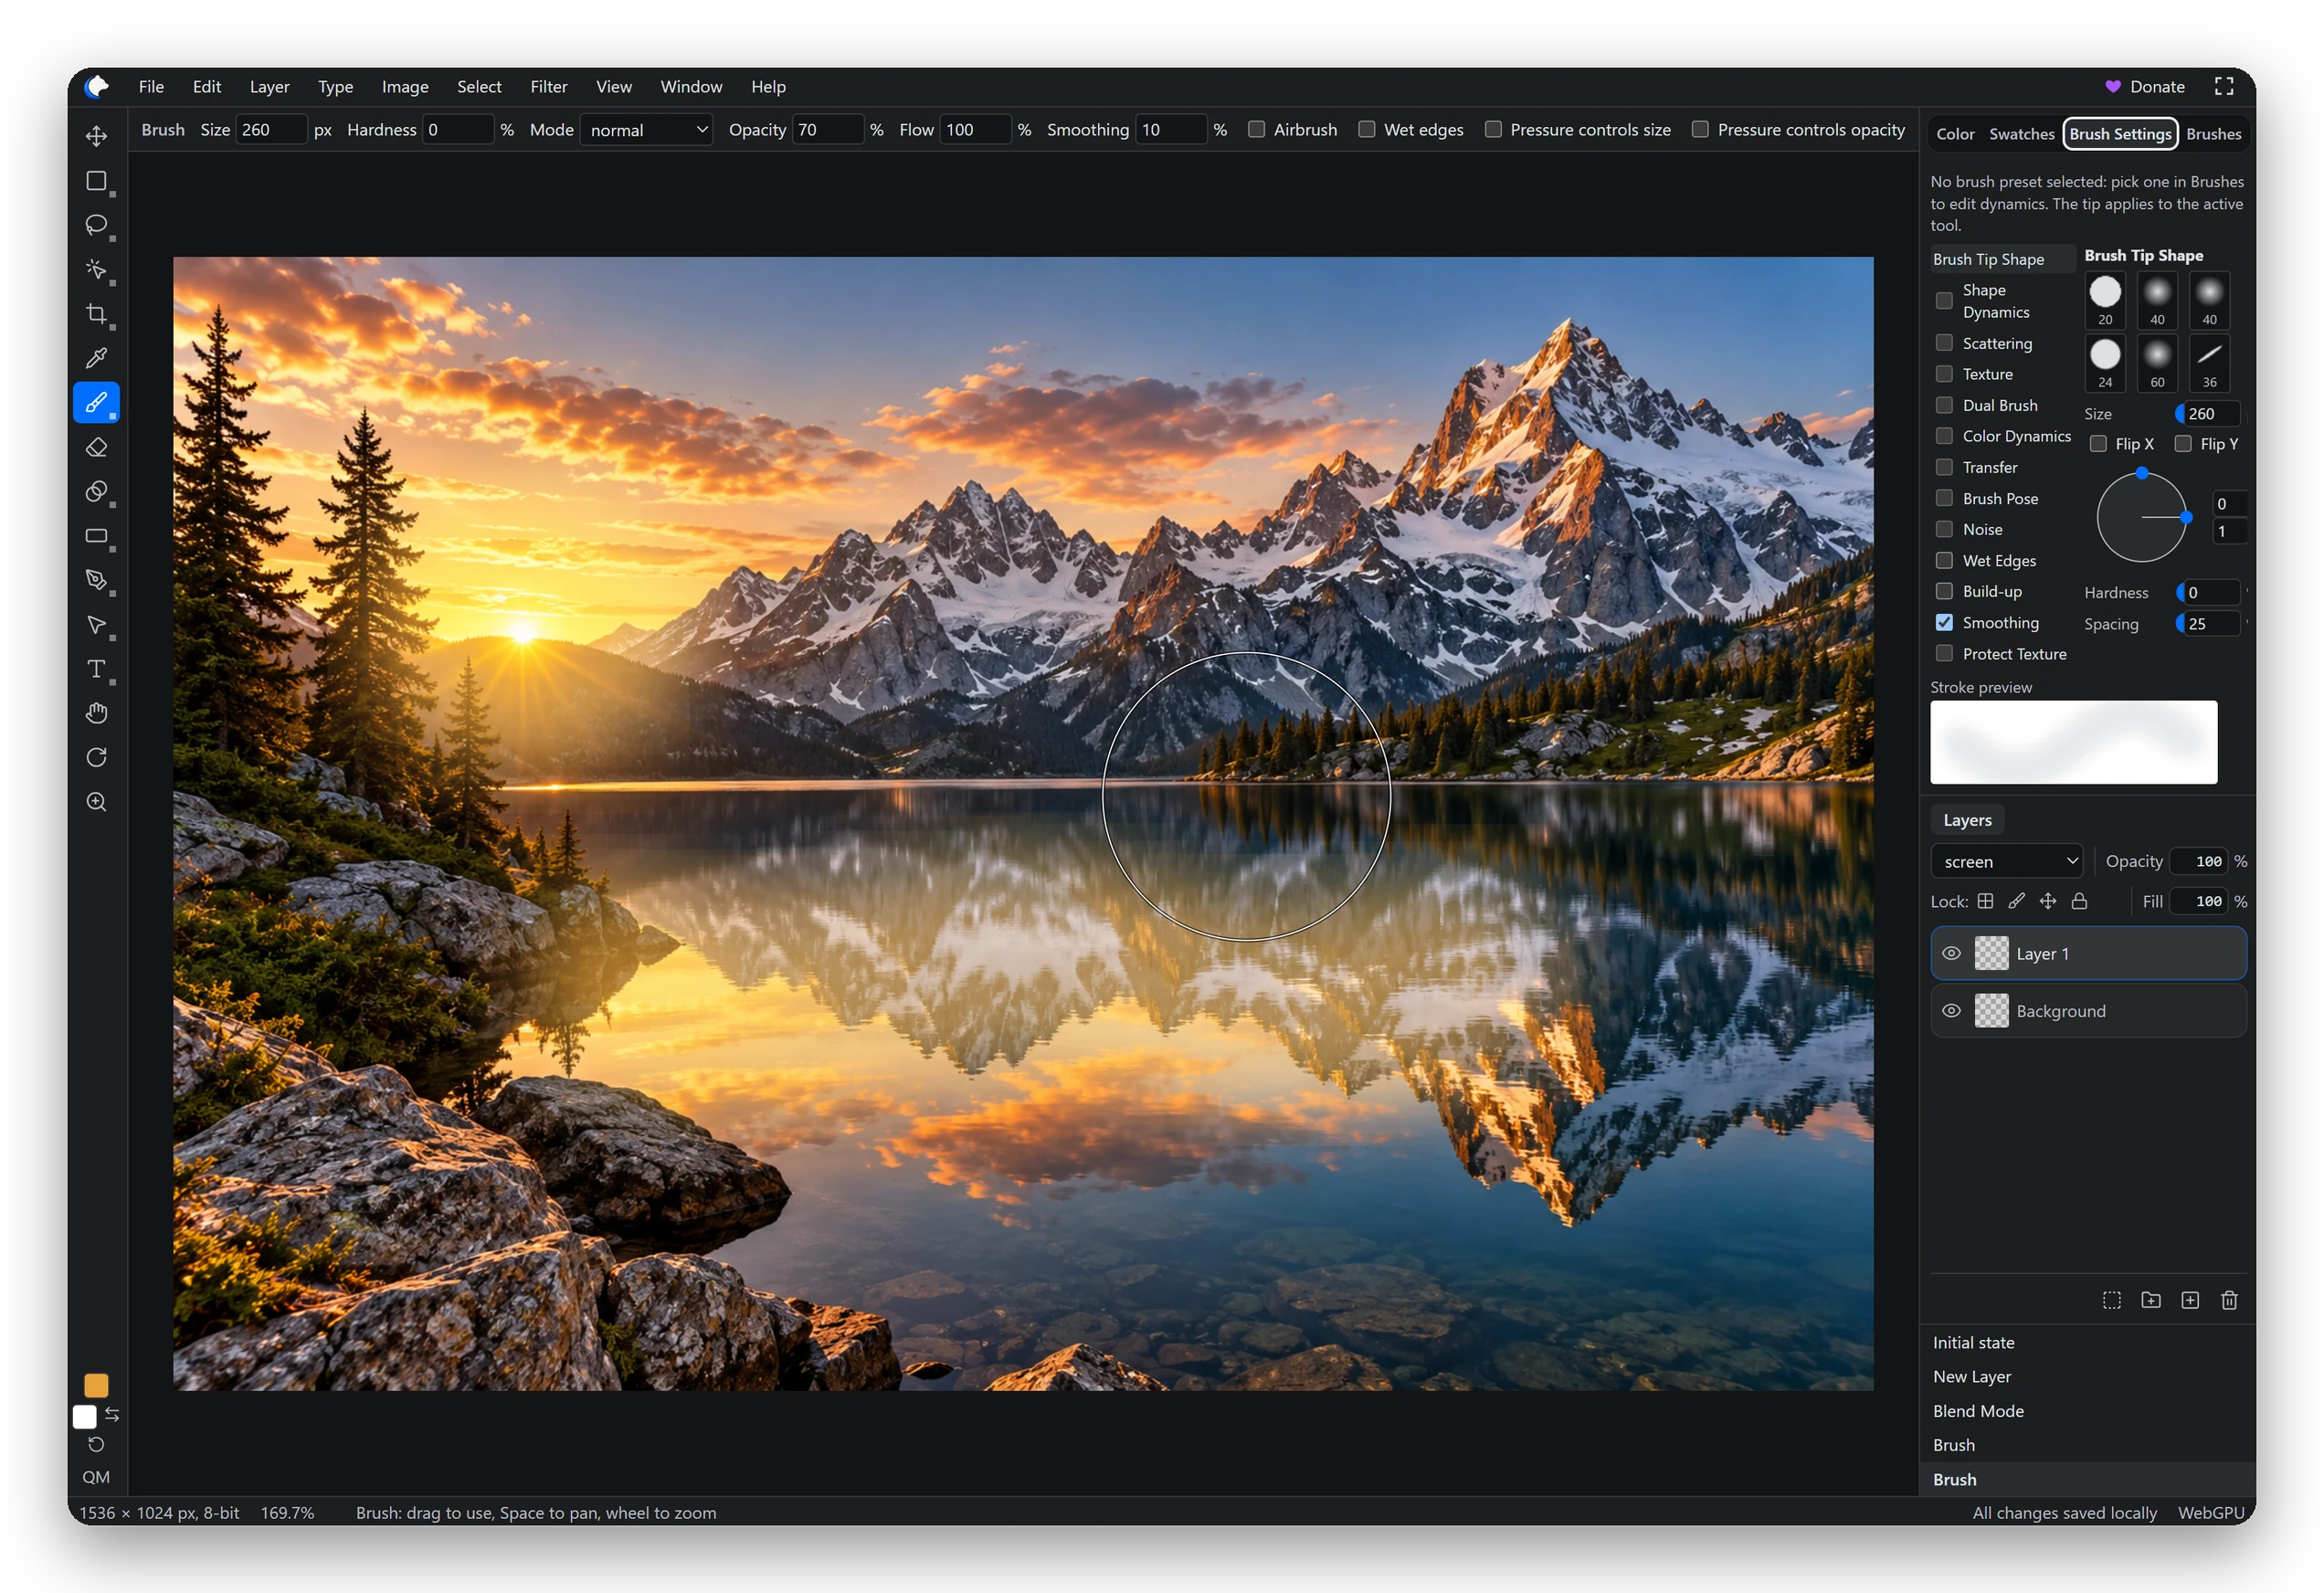Hide Layer 1 with eye icon
2324x1593 pixels.
click(x=1951, y=954)
